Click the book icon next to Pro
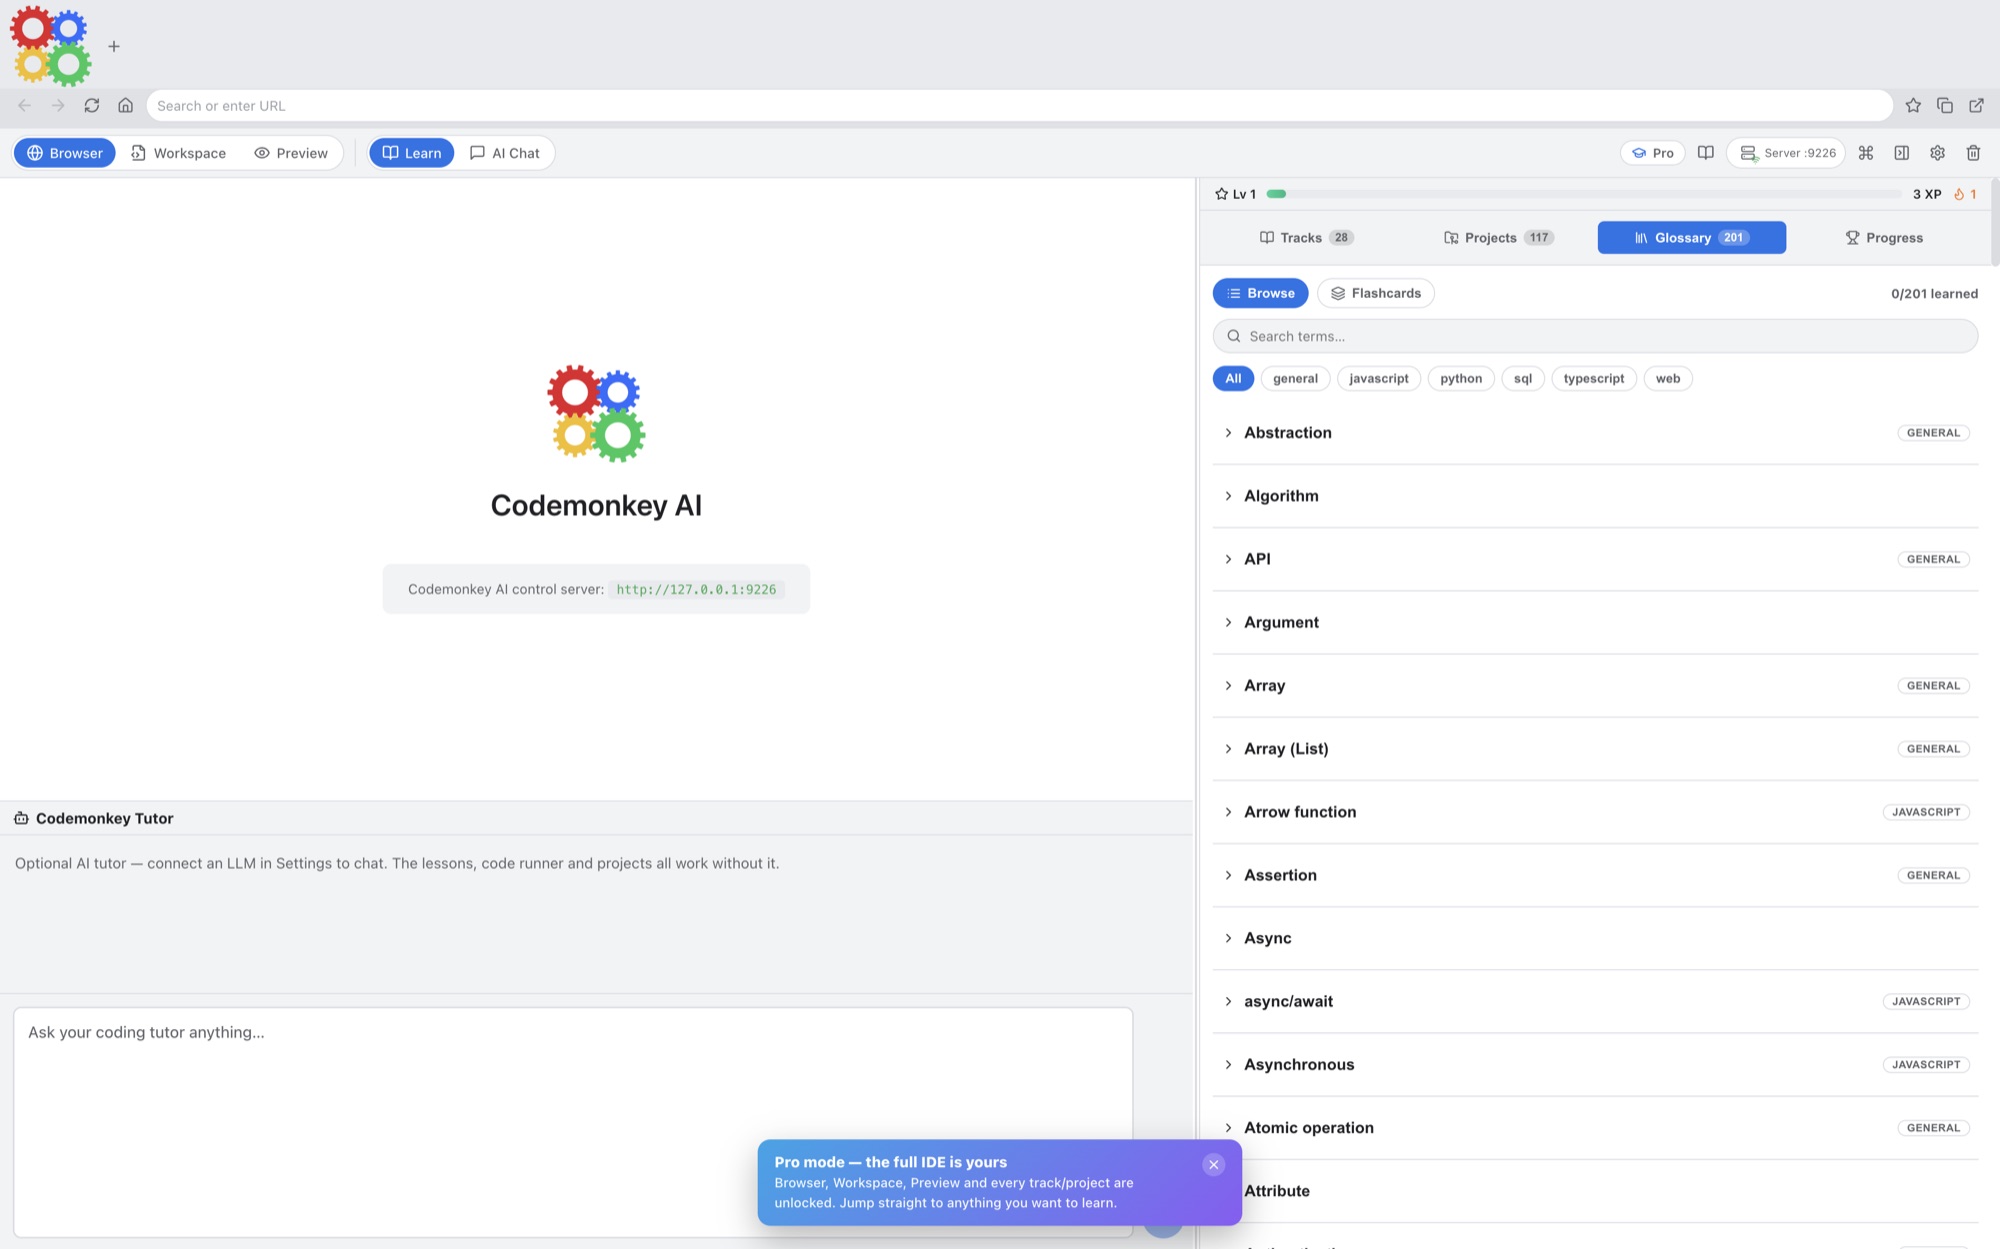 (x=1706, y=153)
